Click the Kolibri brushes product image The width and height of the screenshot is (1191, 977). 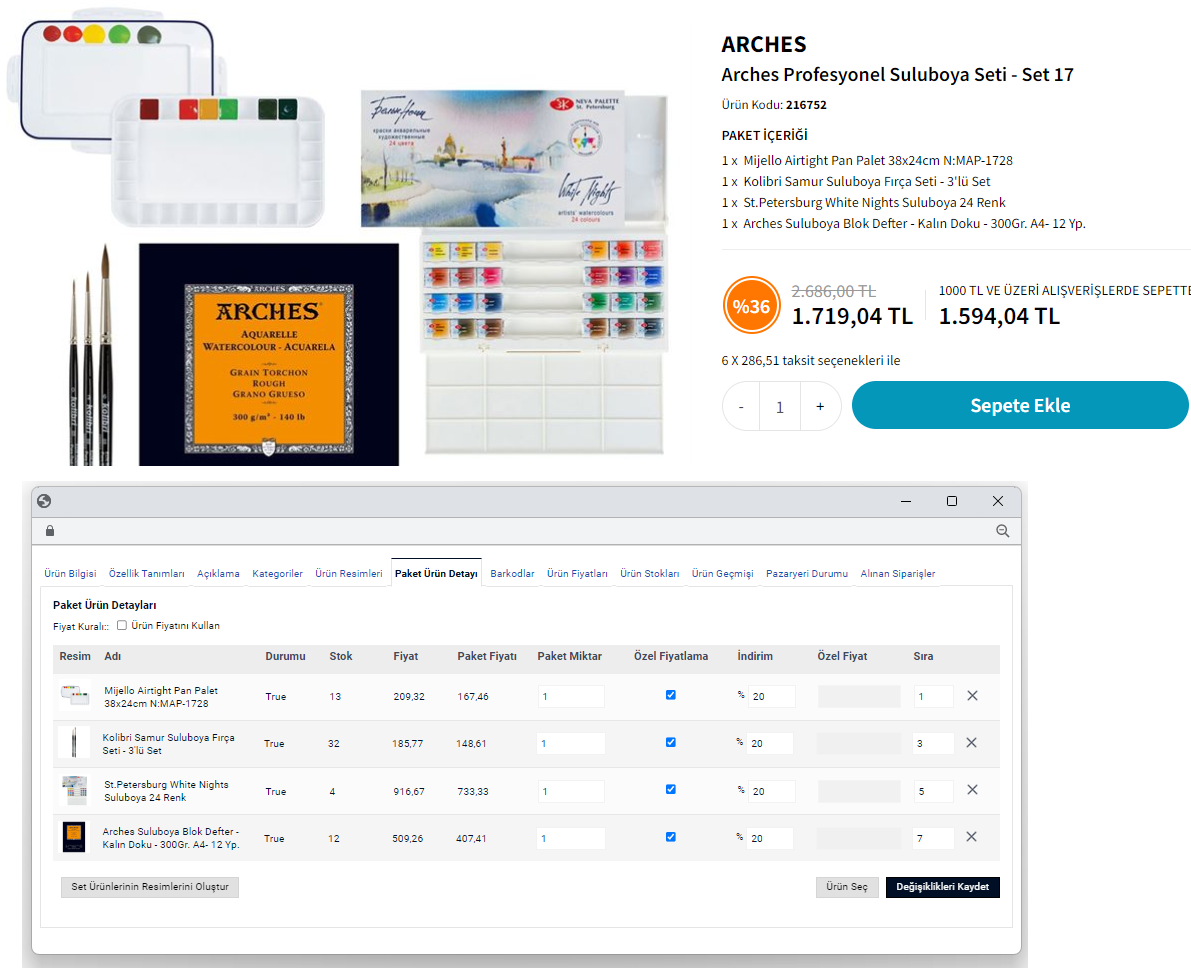point(91,354)
